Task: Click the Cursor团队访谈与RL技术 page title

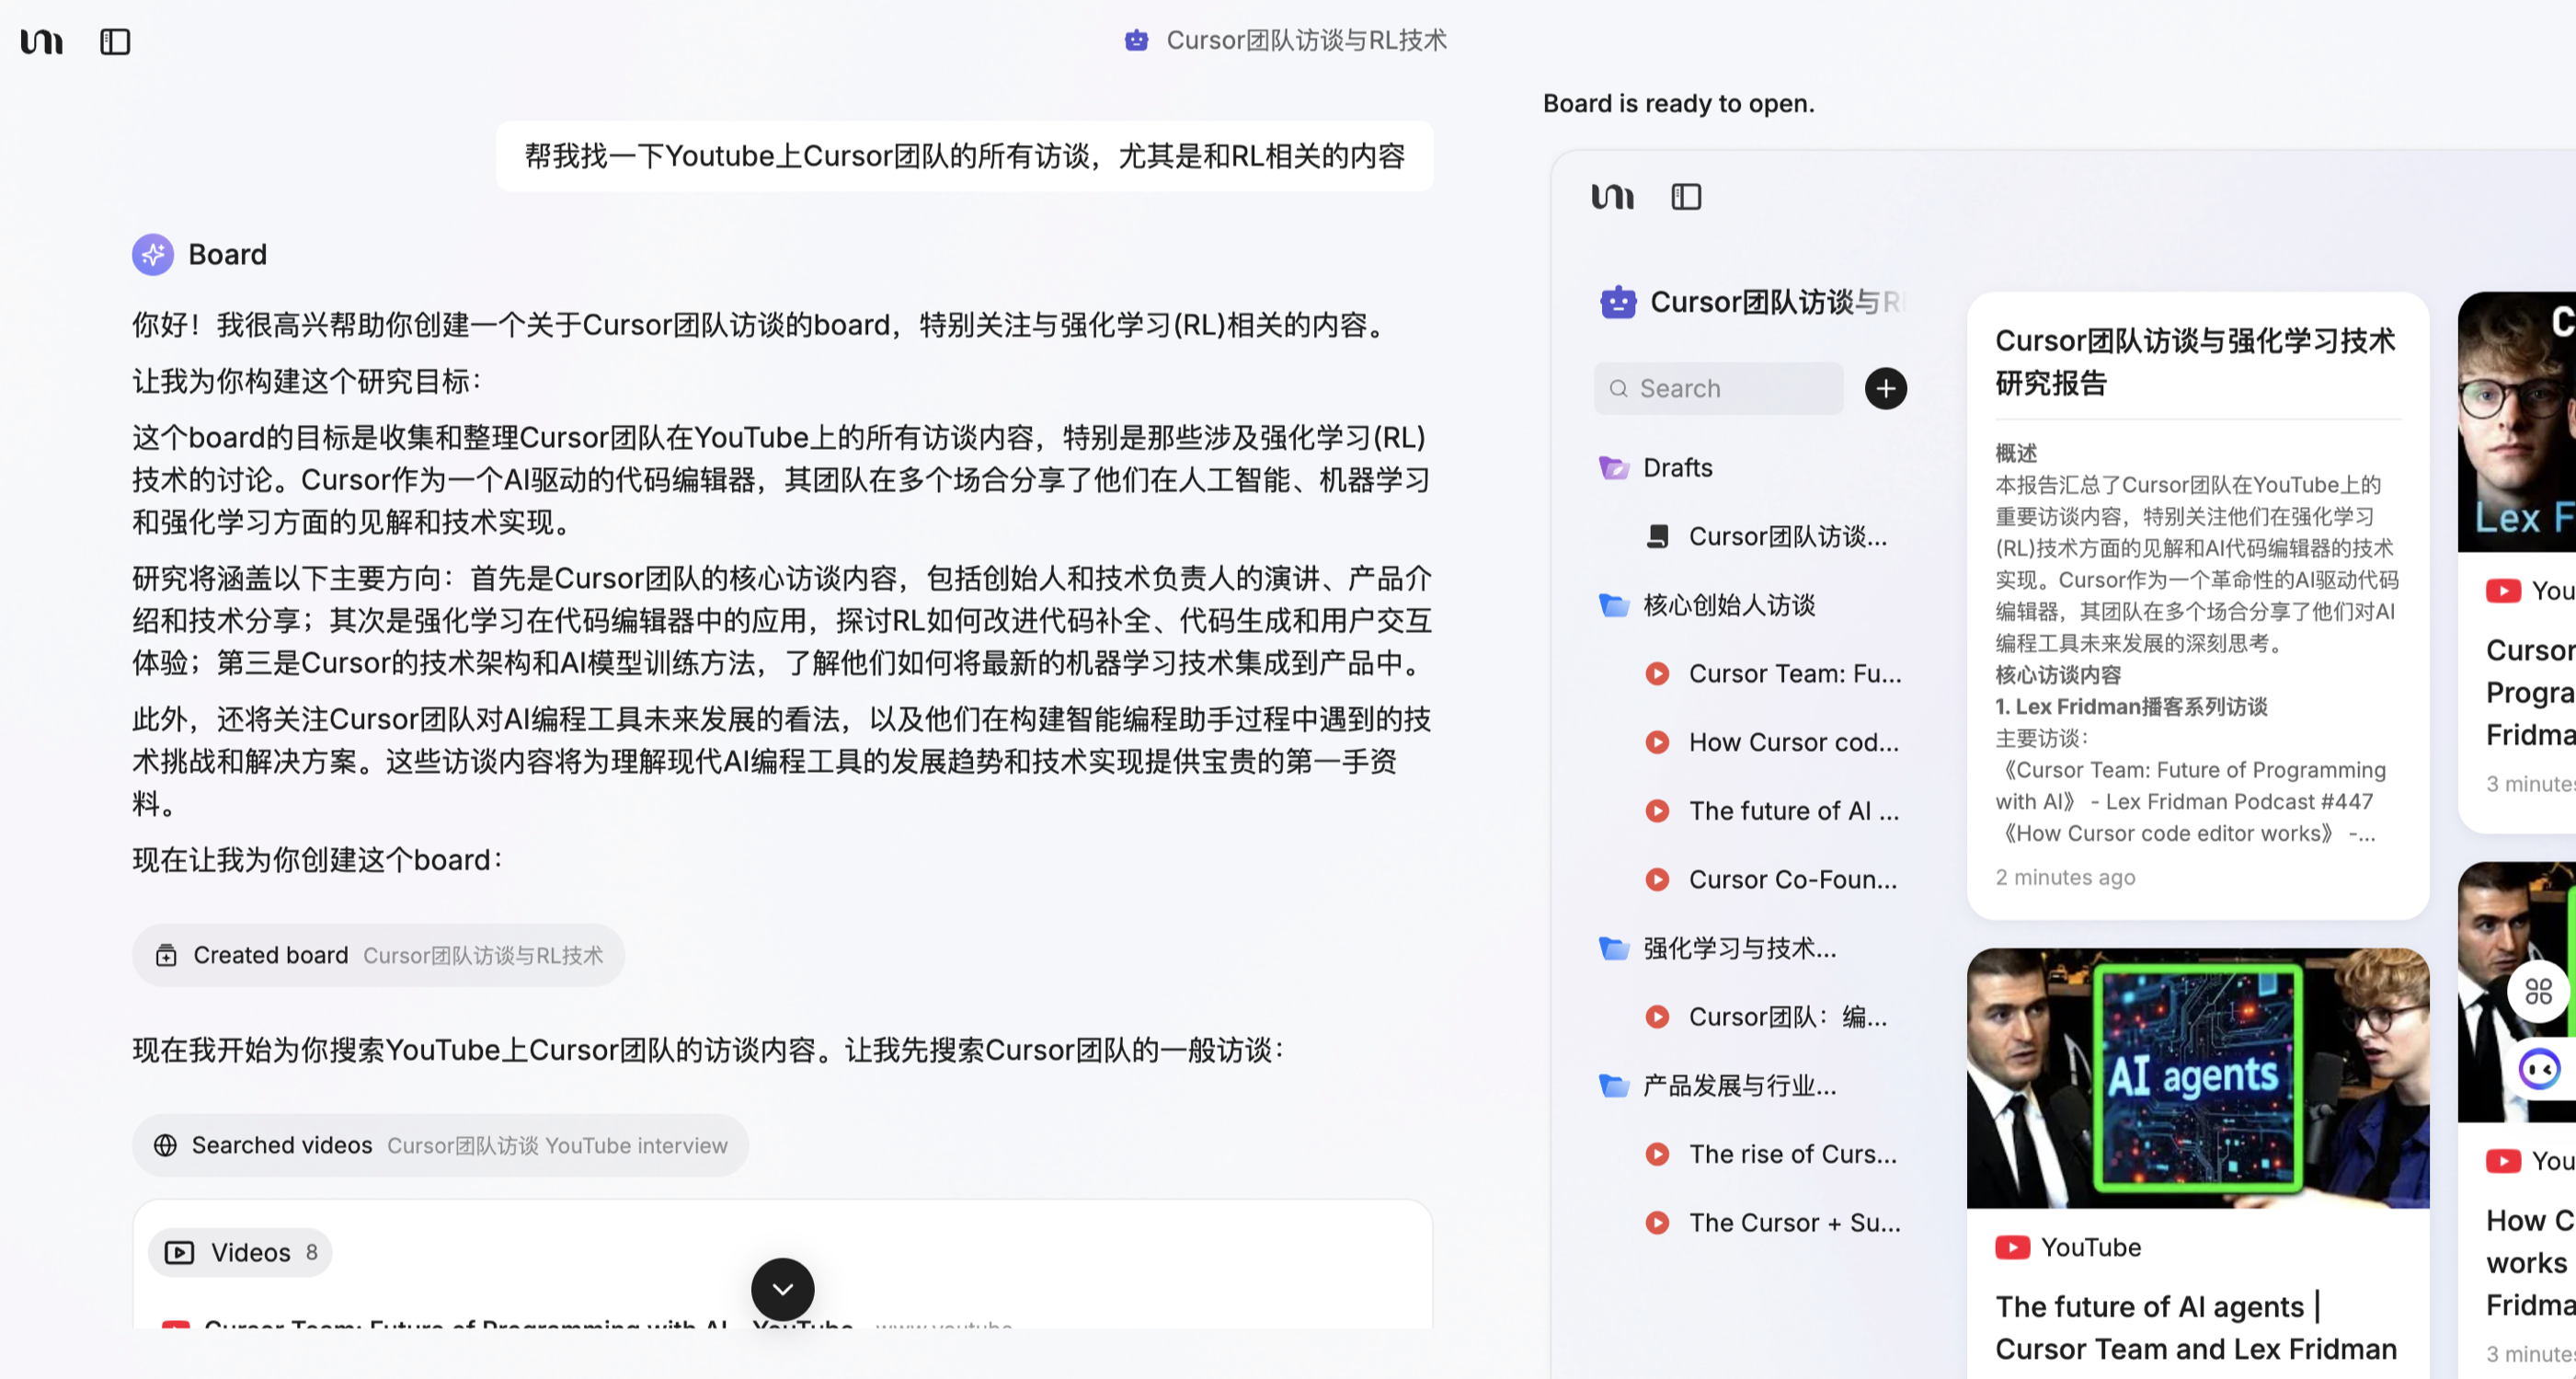Action: [1306, 40]
